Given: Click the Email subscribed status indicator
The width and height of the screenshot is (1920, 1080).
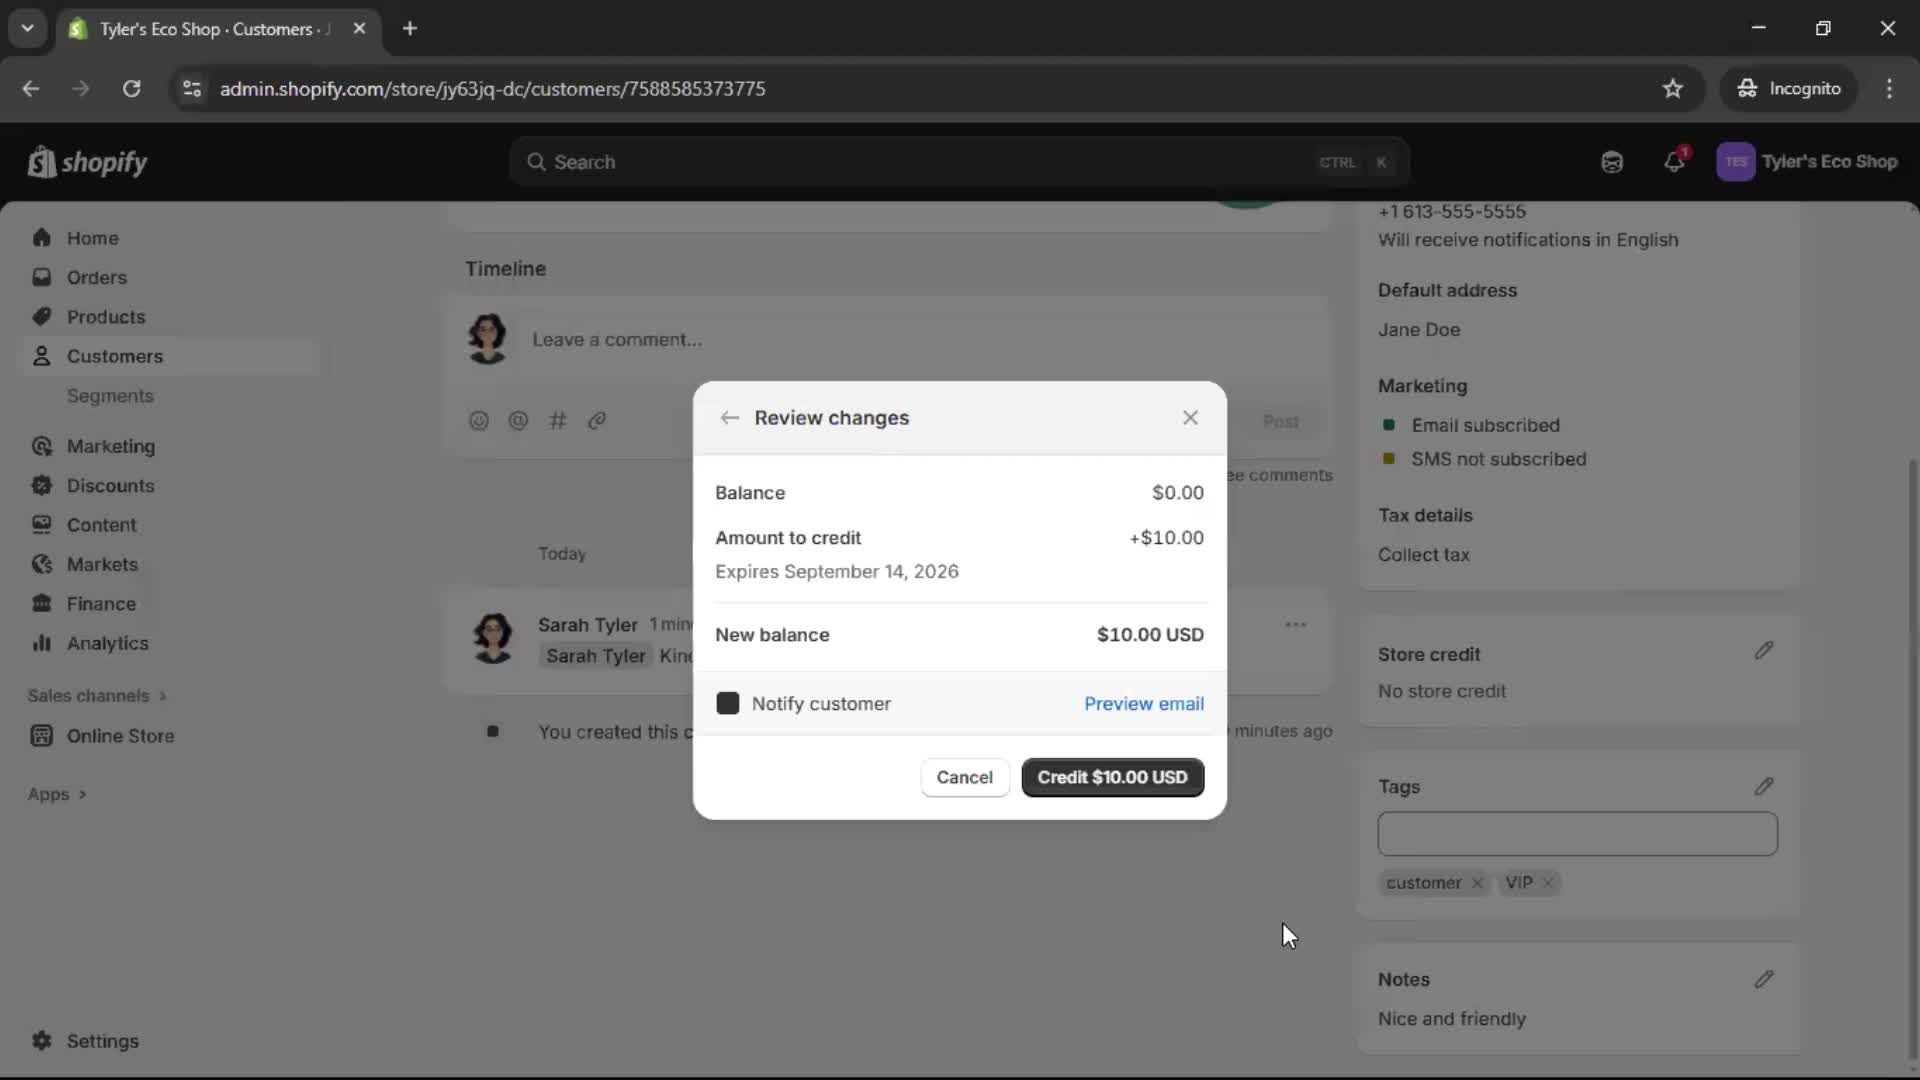Looking at the screenshot, I should [x=1390, y=425].
